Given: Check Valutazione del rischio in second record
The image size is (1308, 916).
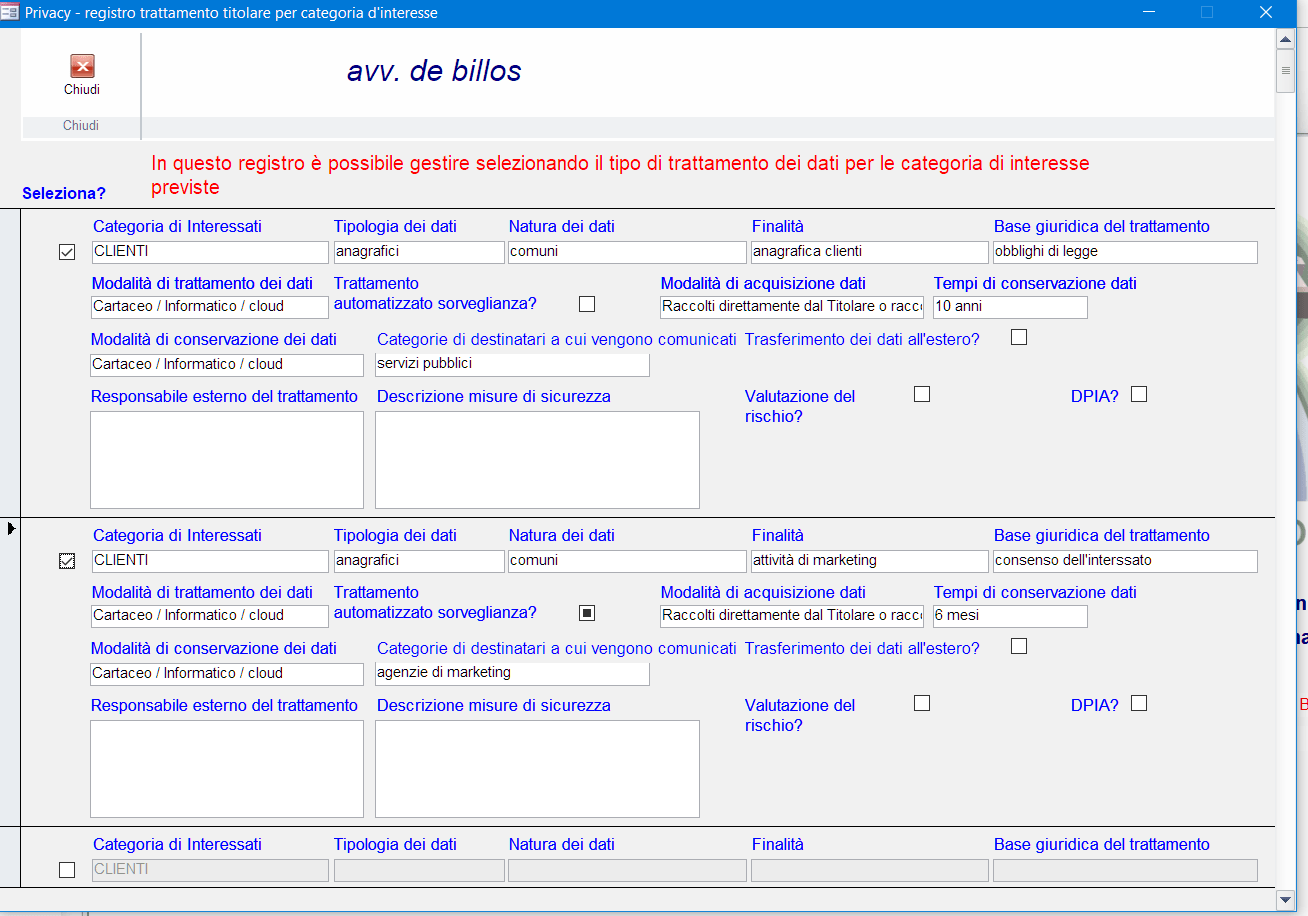Looking at the screenshot, I should 922,703.
